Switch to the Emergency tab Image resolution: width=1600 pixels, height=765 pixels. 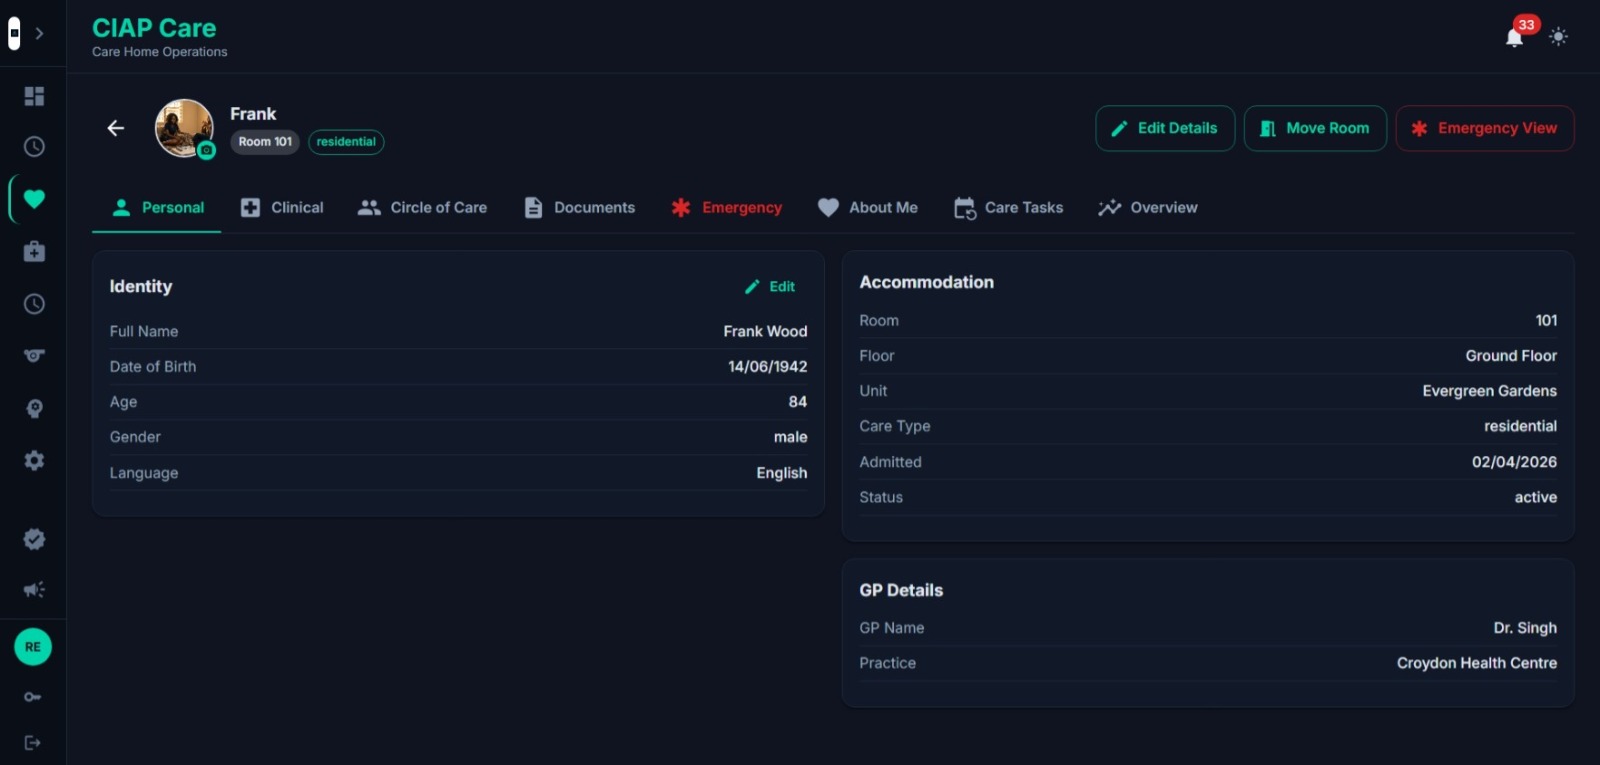[x=727, y=208]
